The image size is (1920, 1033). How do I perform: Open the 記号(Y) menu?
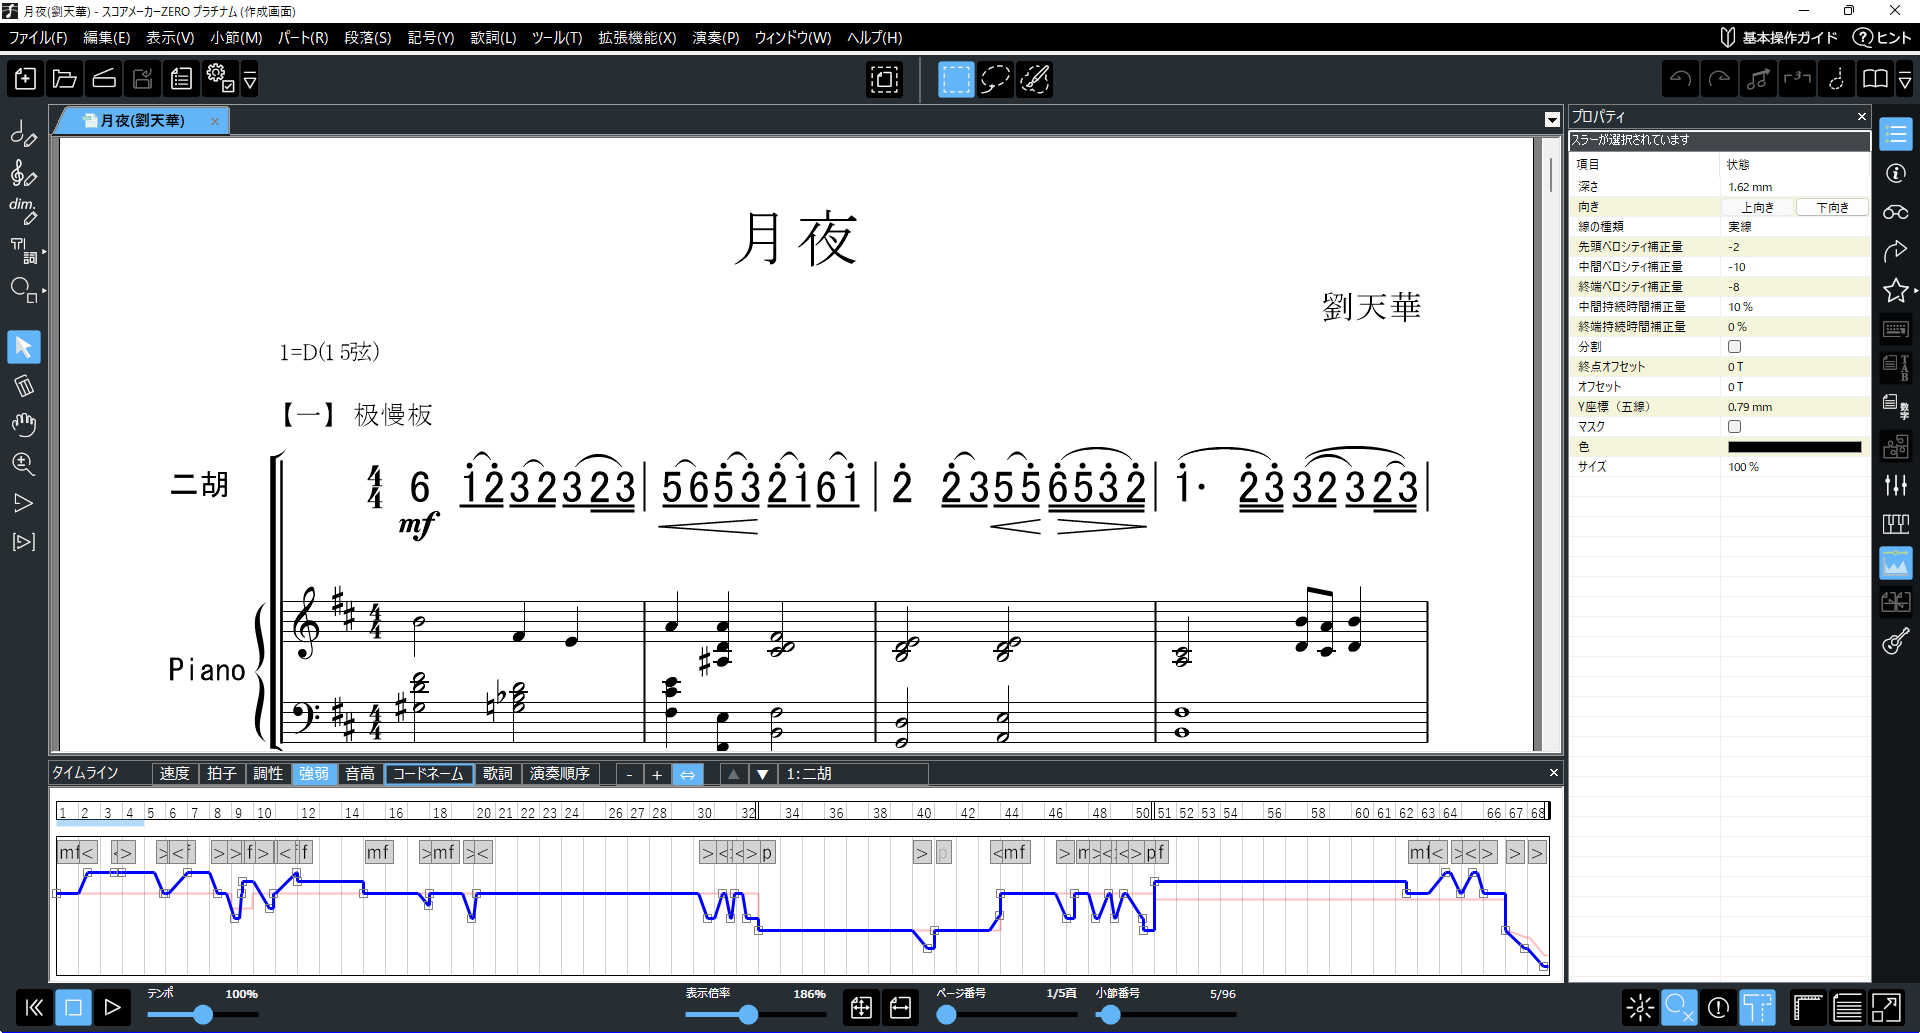pos(431,38)
